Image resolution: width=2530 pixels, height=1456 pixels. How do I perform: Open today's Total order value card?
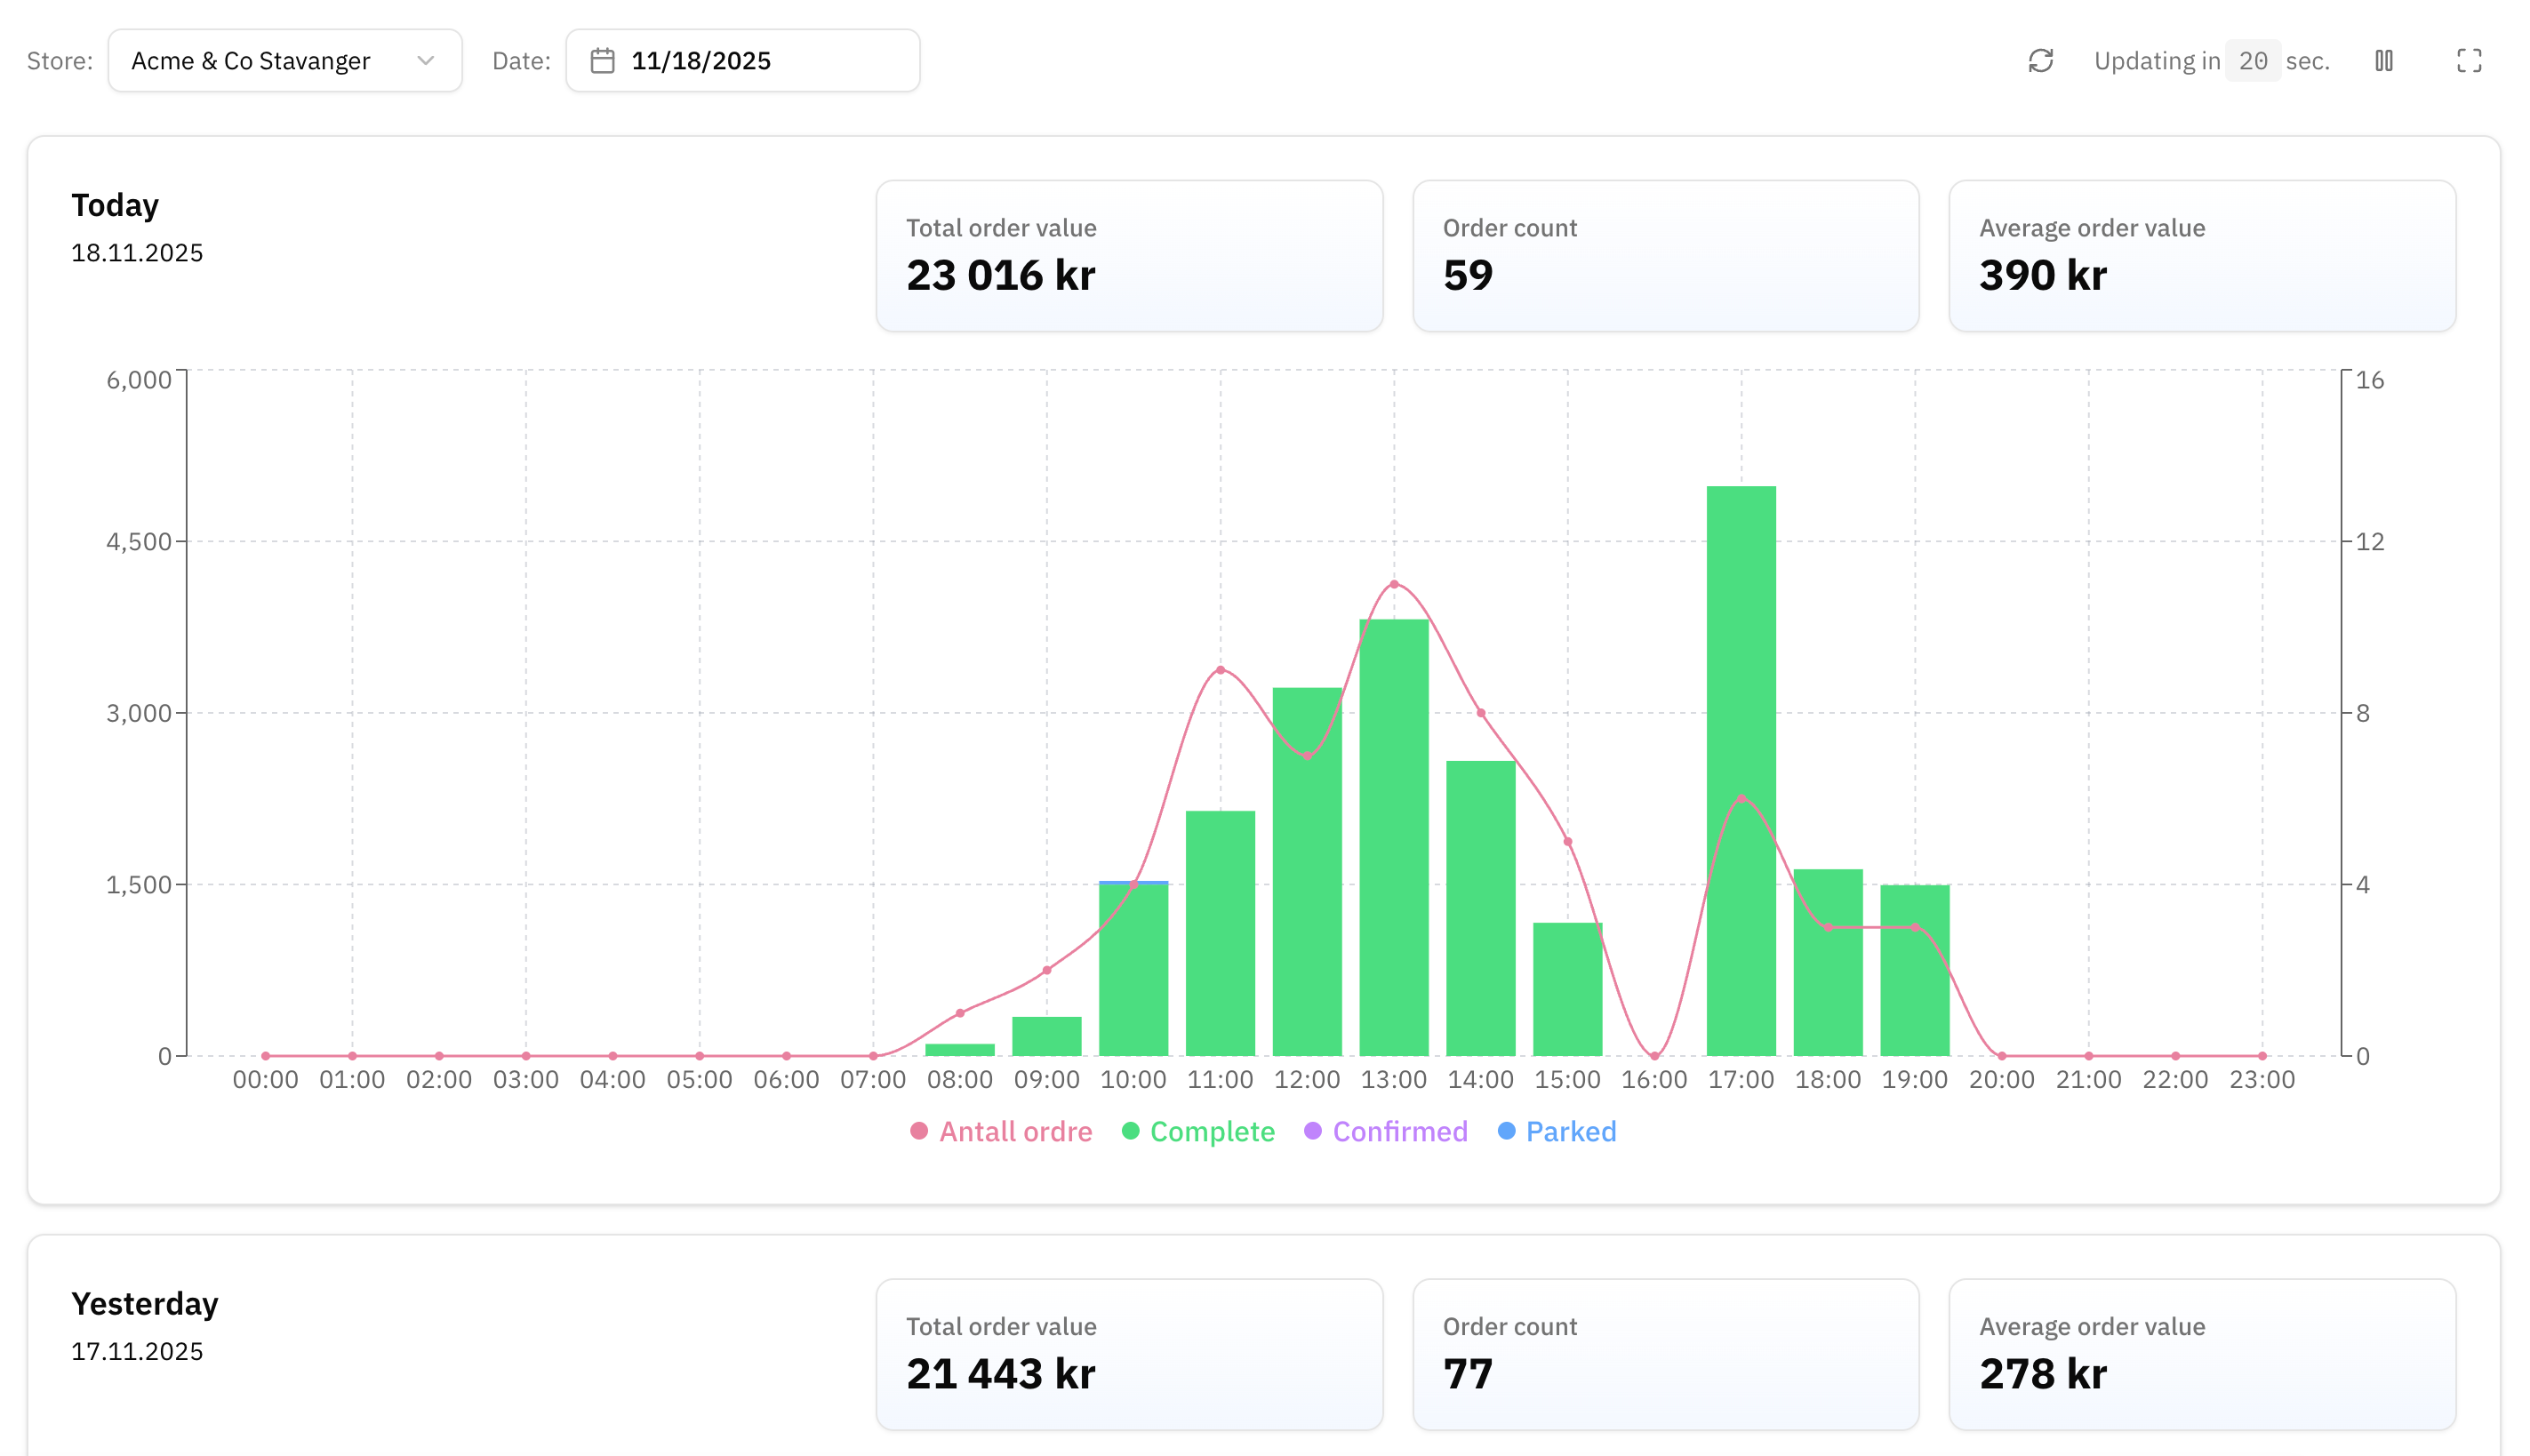coord(1128,256)
